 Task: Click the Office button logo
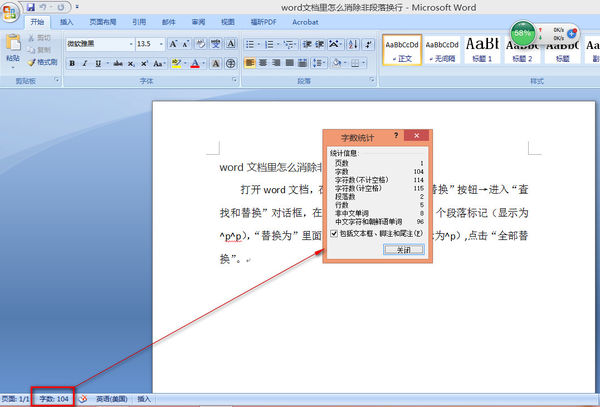(x=10, y=13)
